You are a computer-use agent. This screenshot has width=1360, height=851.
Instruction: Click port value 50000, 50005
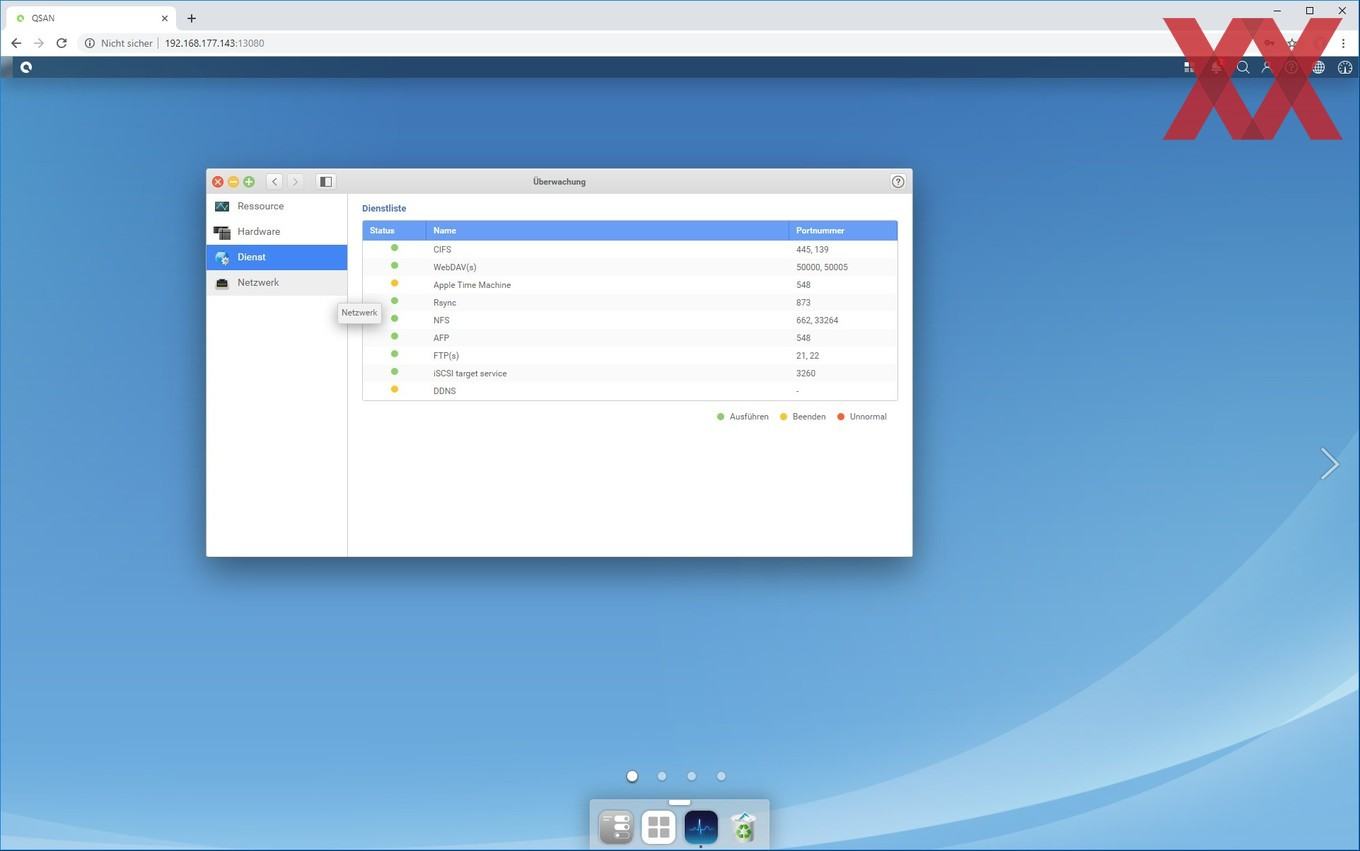pyautogui.click(x=822, y=267)
